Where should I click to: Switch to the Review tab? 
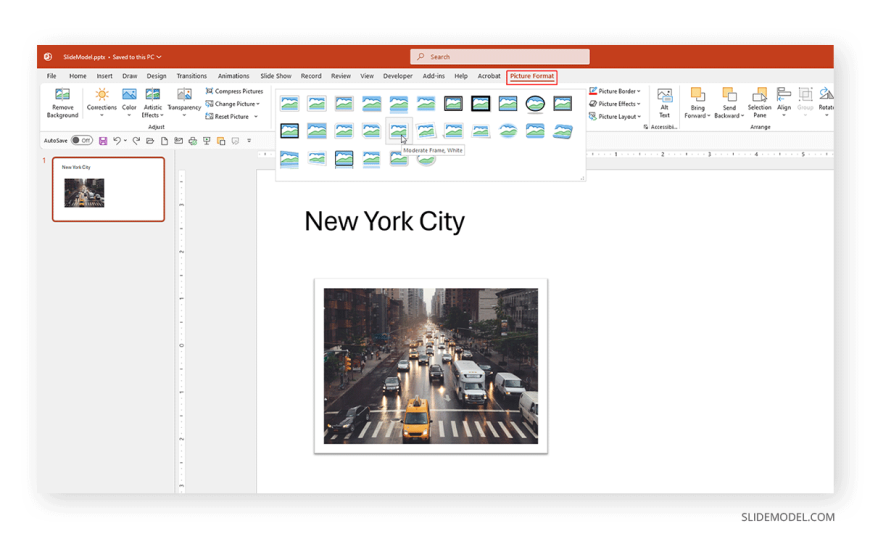341,76
